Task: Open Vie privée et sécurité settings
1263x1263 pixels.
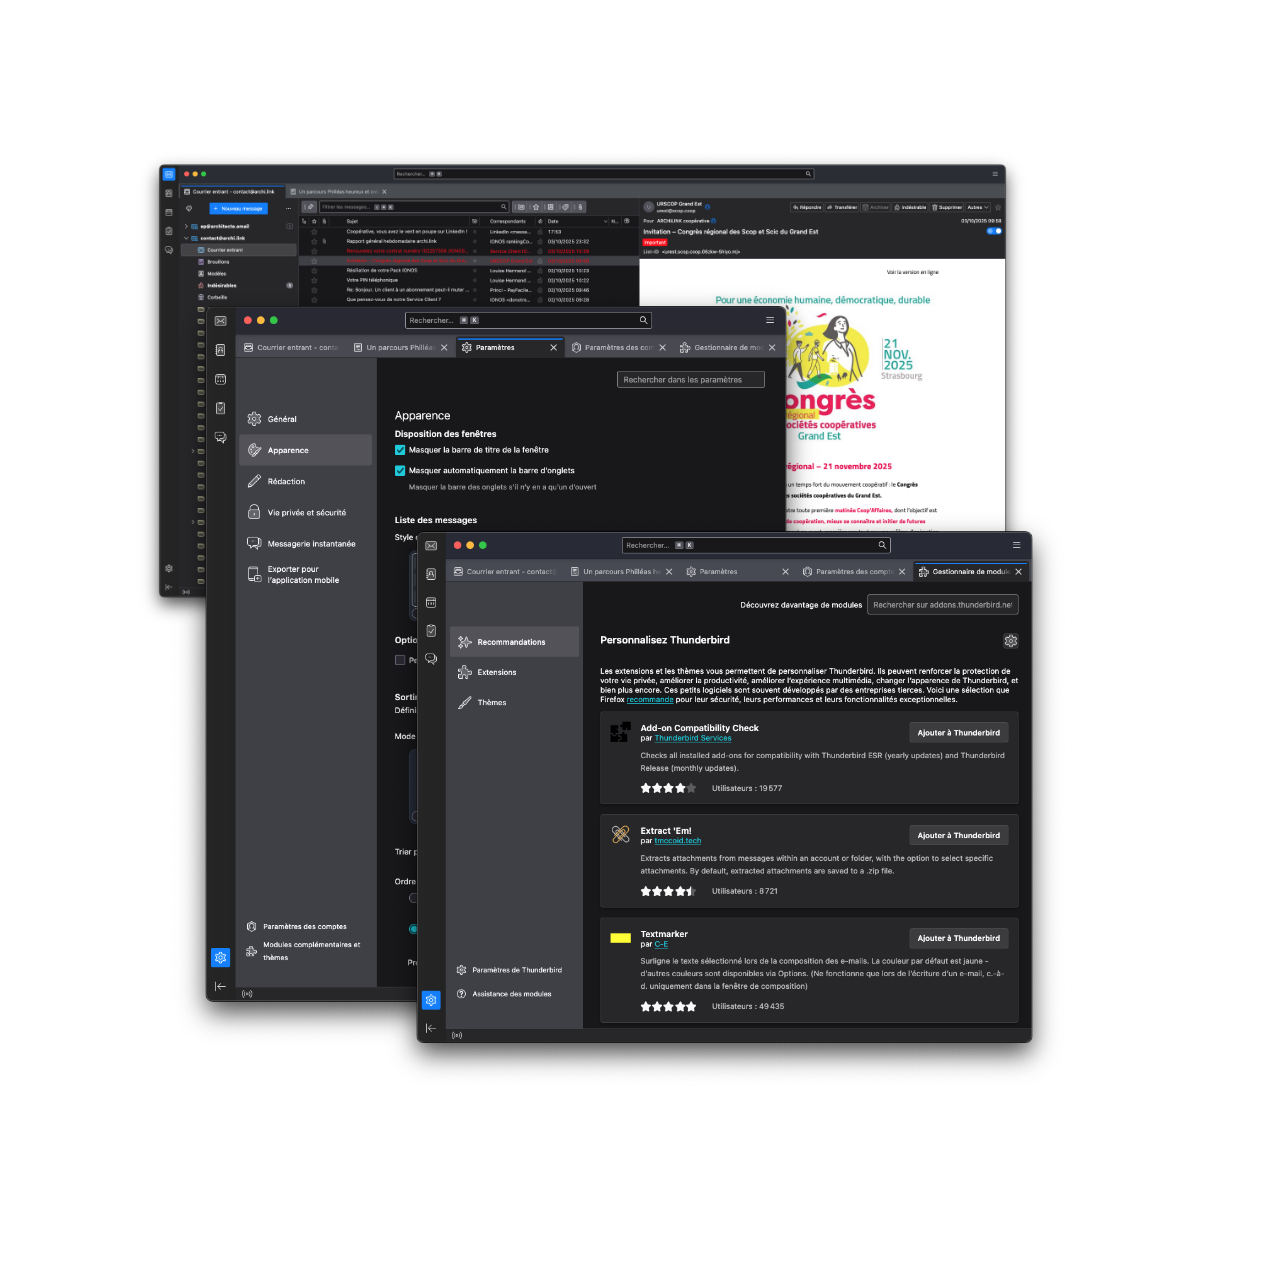Action: tap(306, 513)
